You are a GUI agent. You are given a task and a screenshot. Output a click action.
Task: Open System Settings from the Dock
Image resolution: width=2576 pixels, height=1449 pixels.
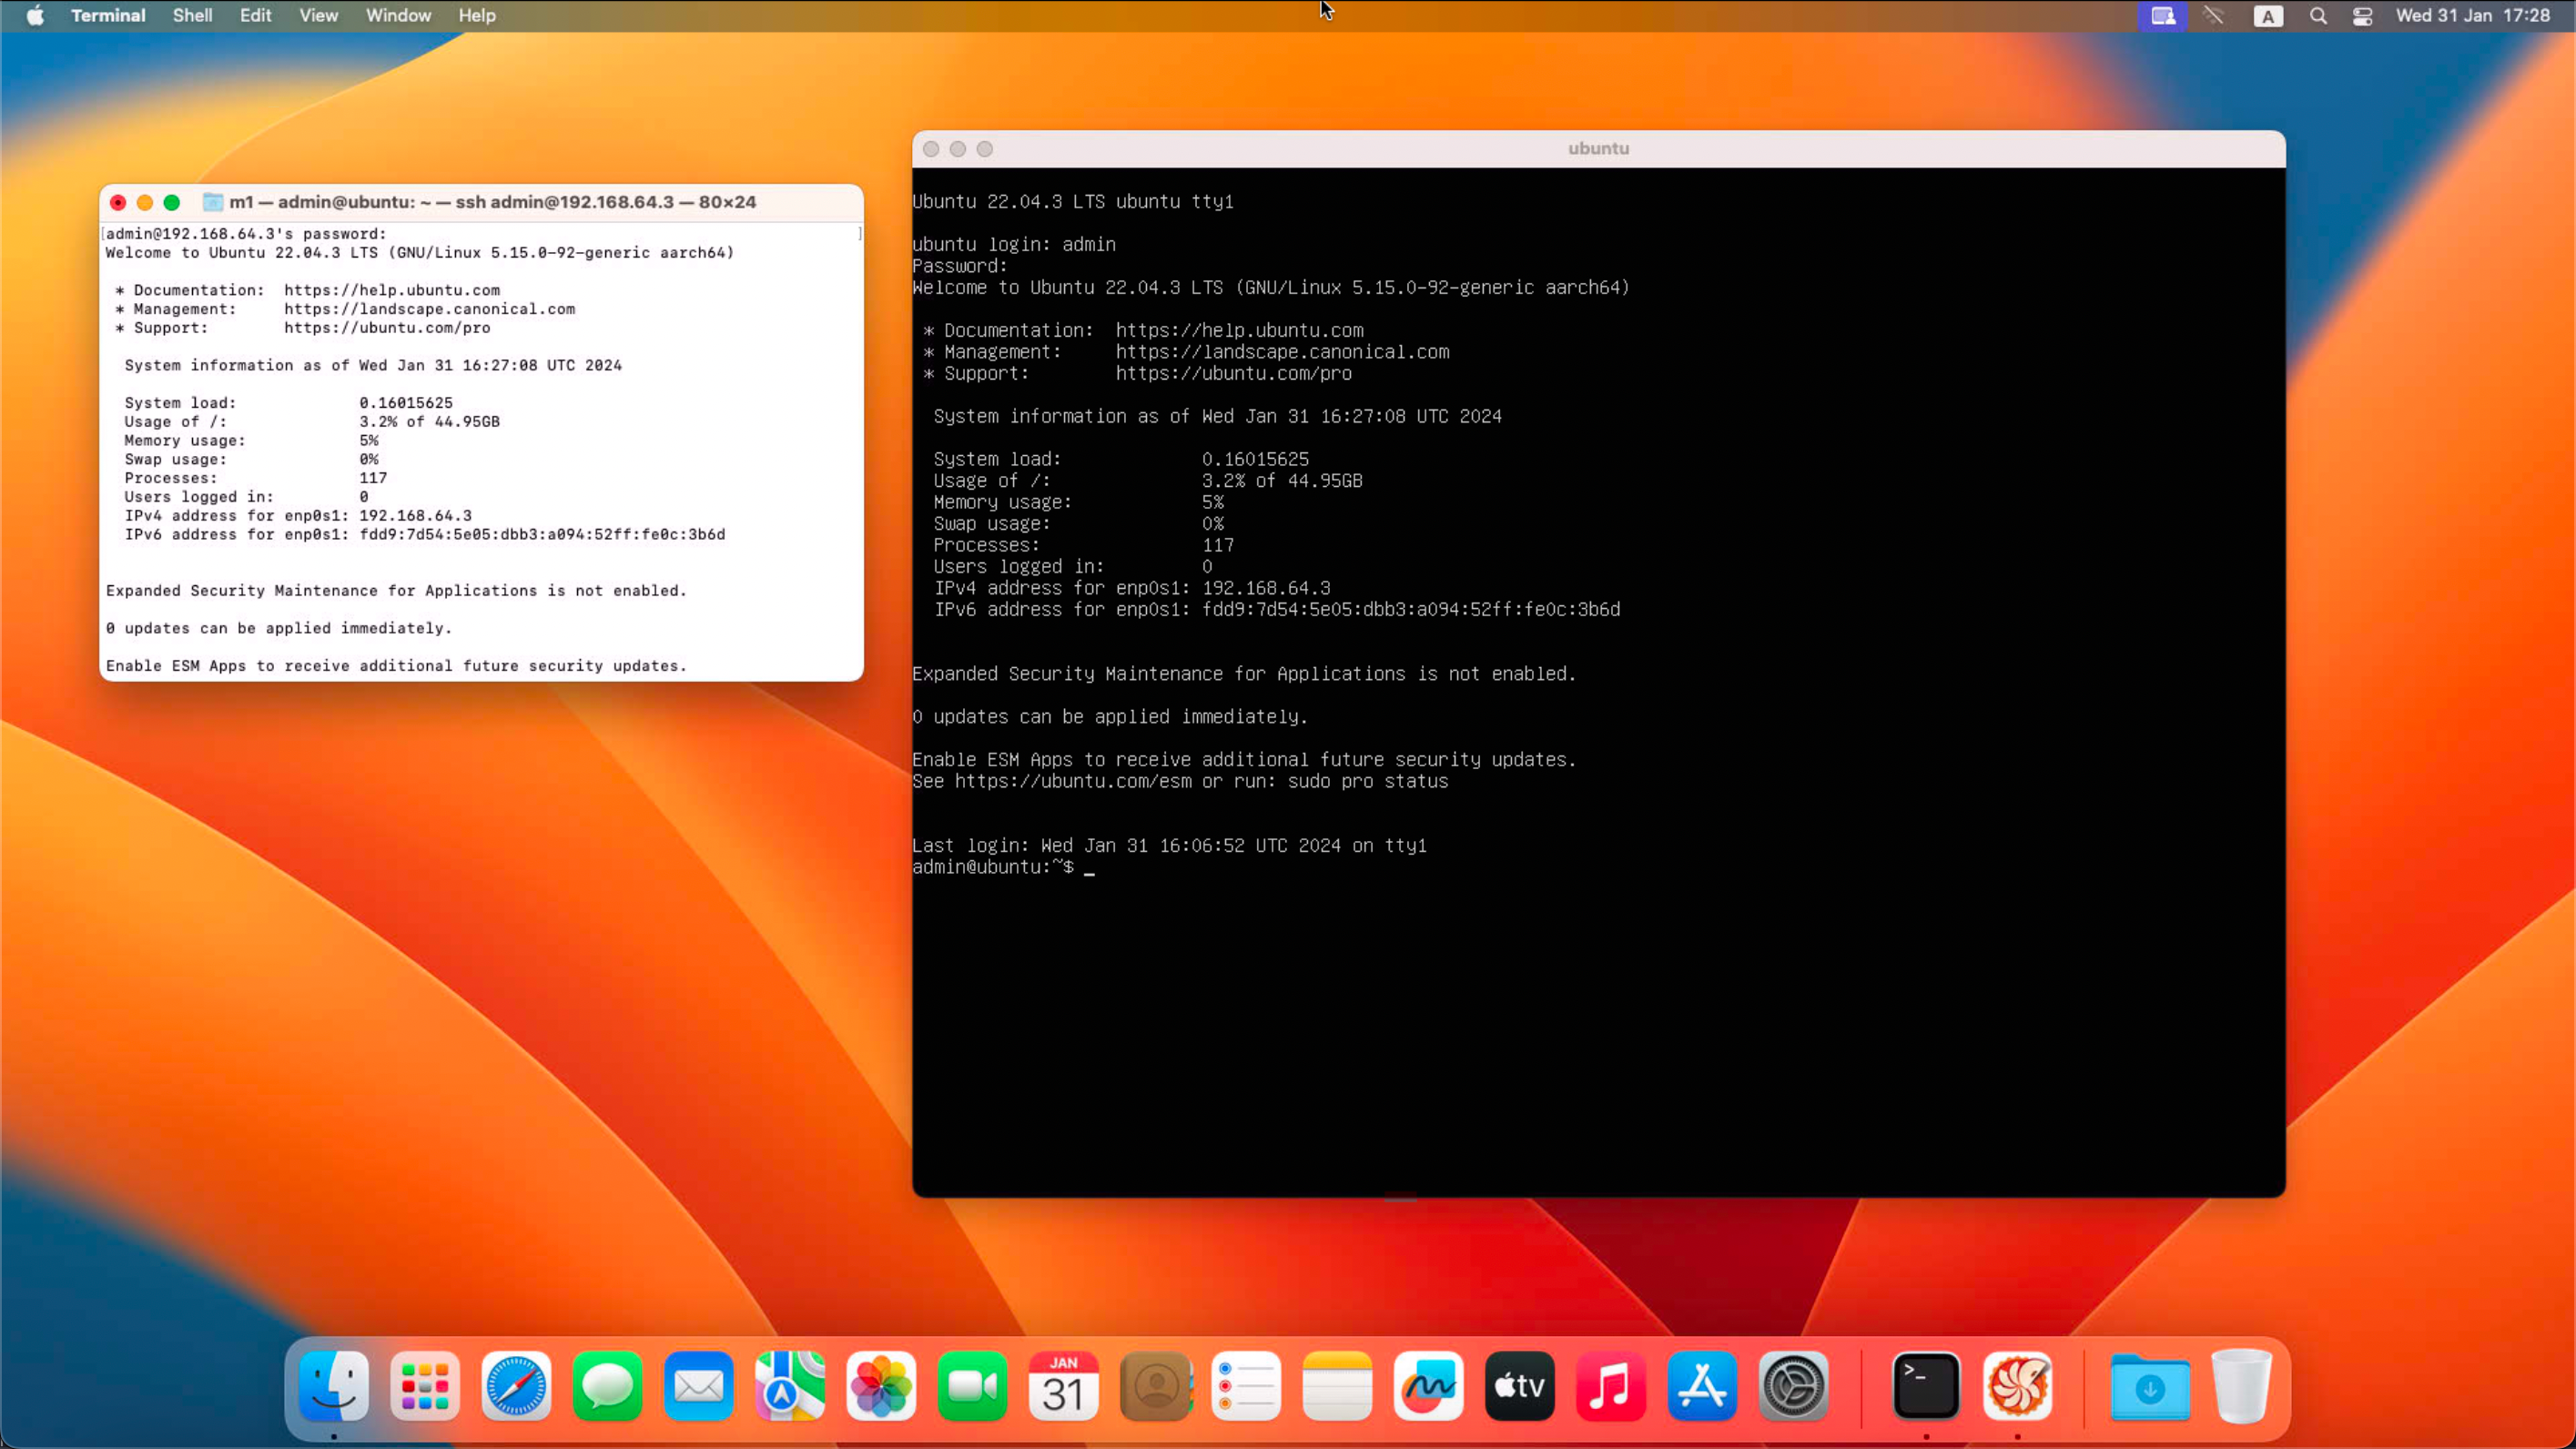coord(1793,1386)
